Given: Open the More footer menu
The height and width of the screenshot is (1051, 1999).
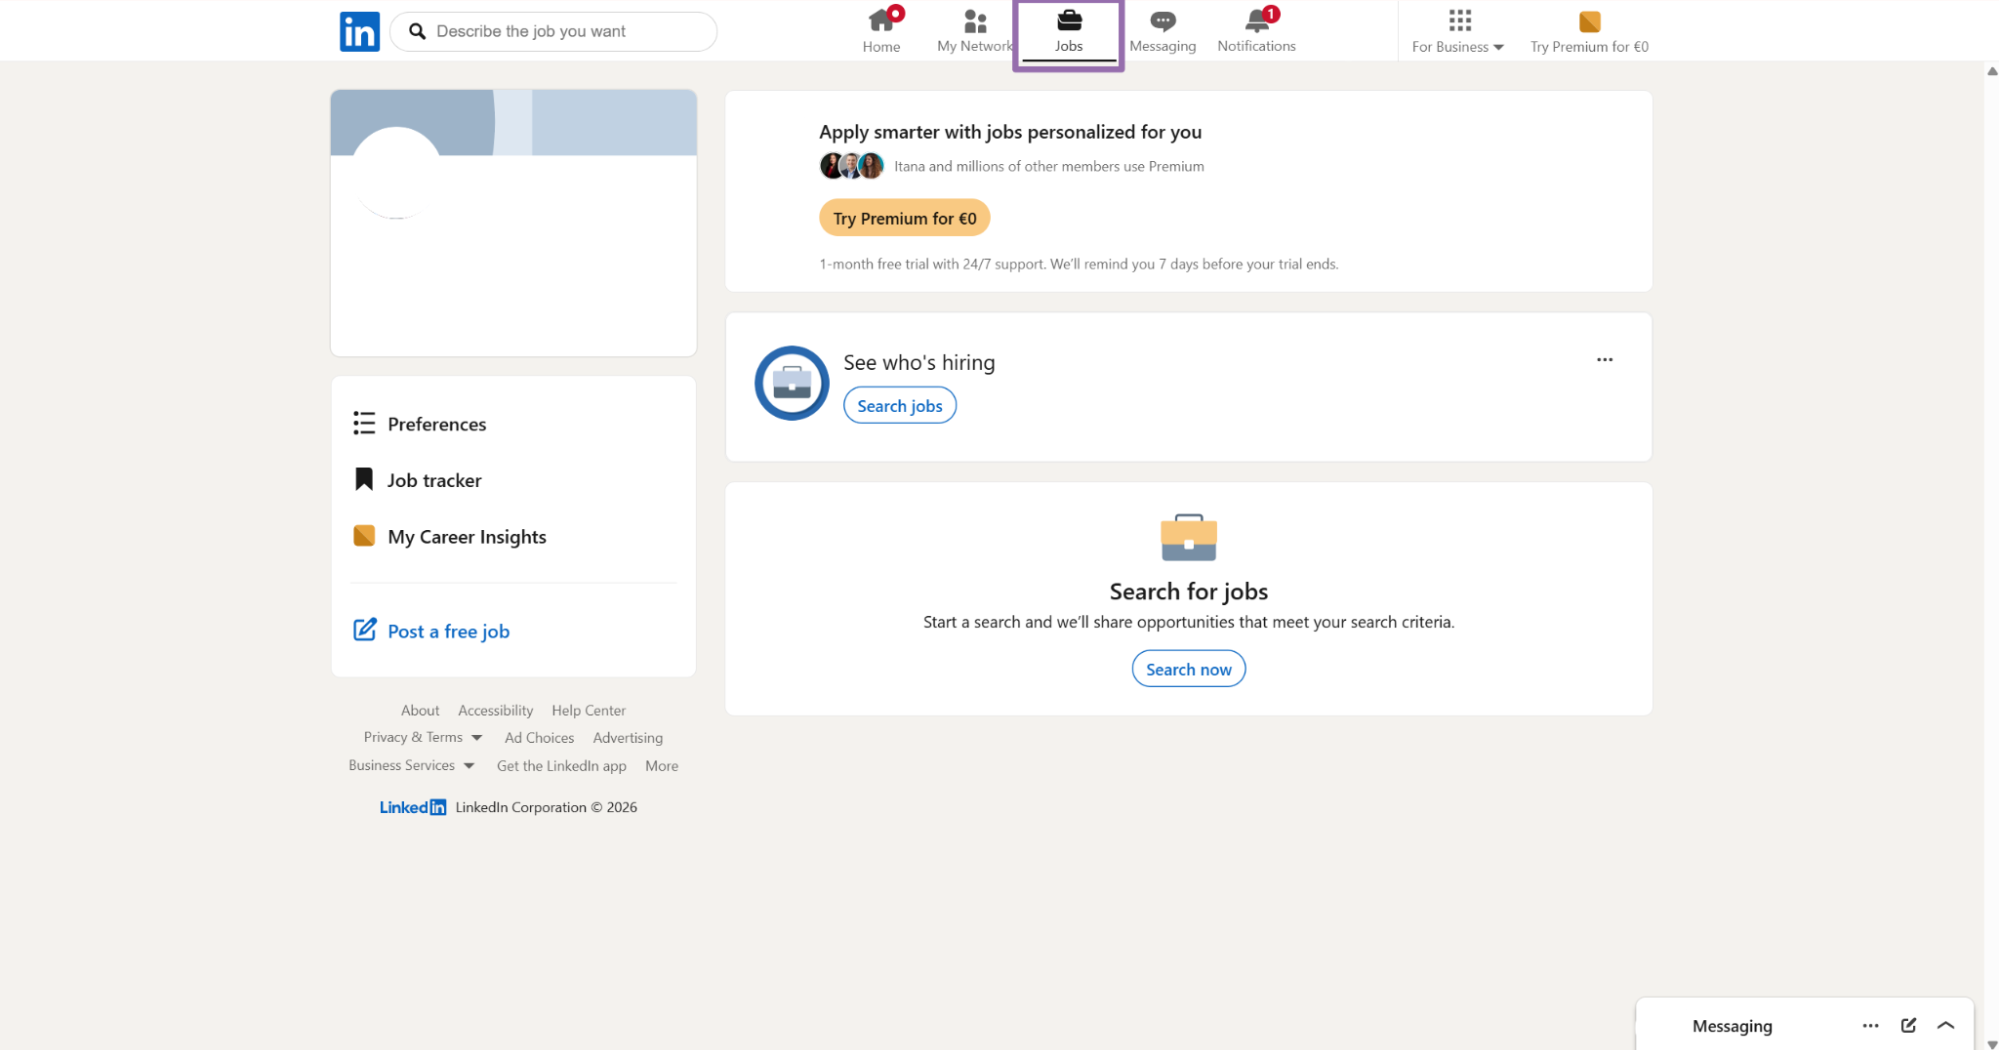Looking at the screenshot, I should point(661,766).
